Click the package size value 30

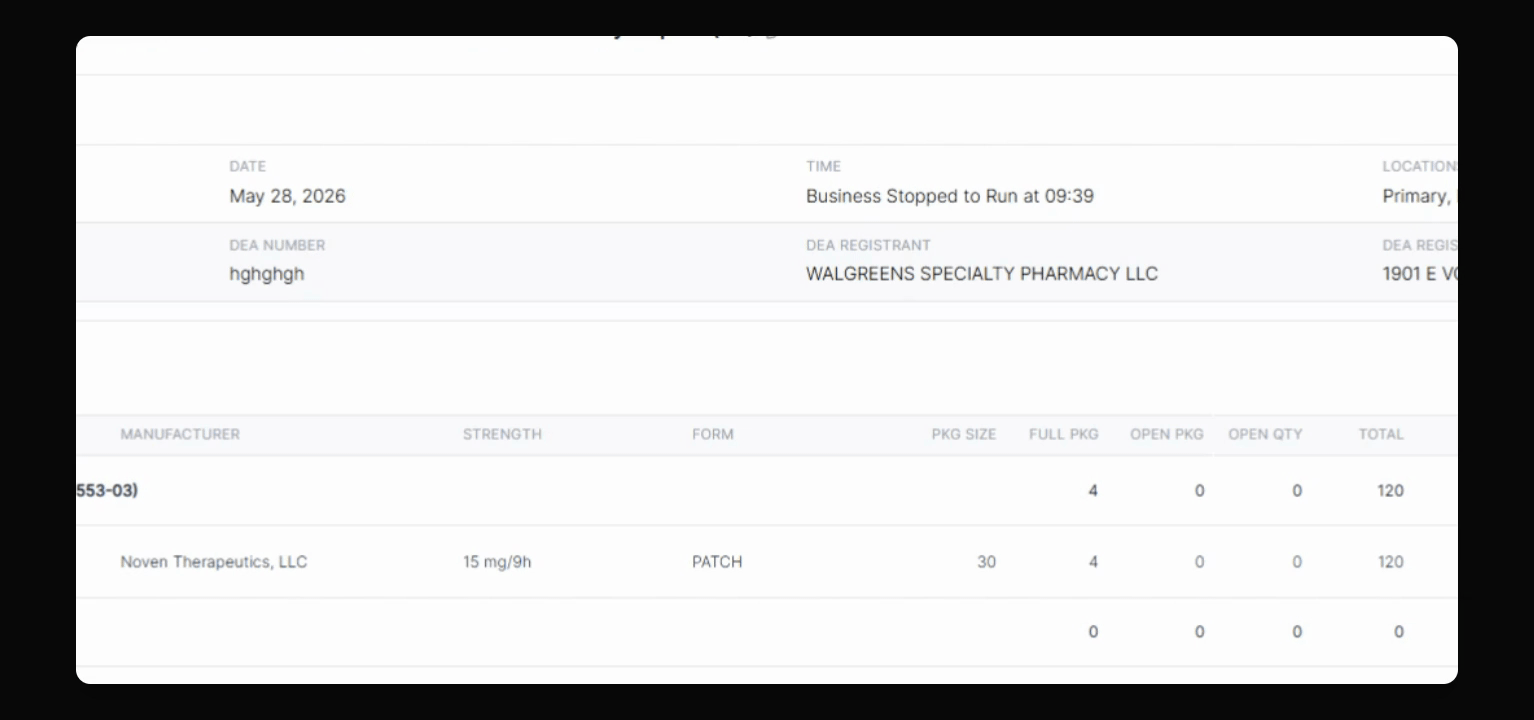986,562
